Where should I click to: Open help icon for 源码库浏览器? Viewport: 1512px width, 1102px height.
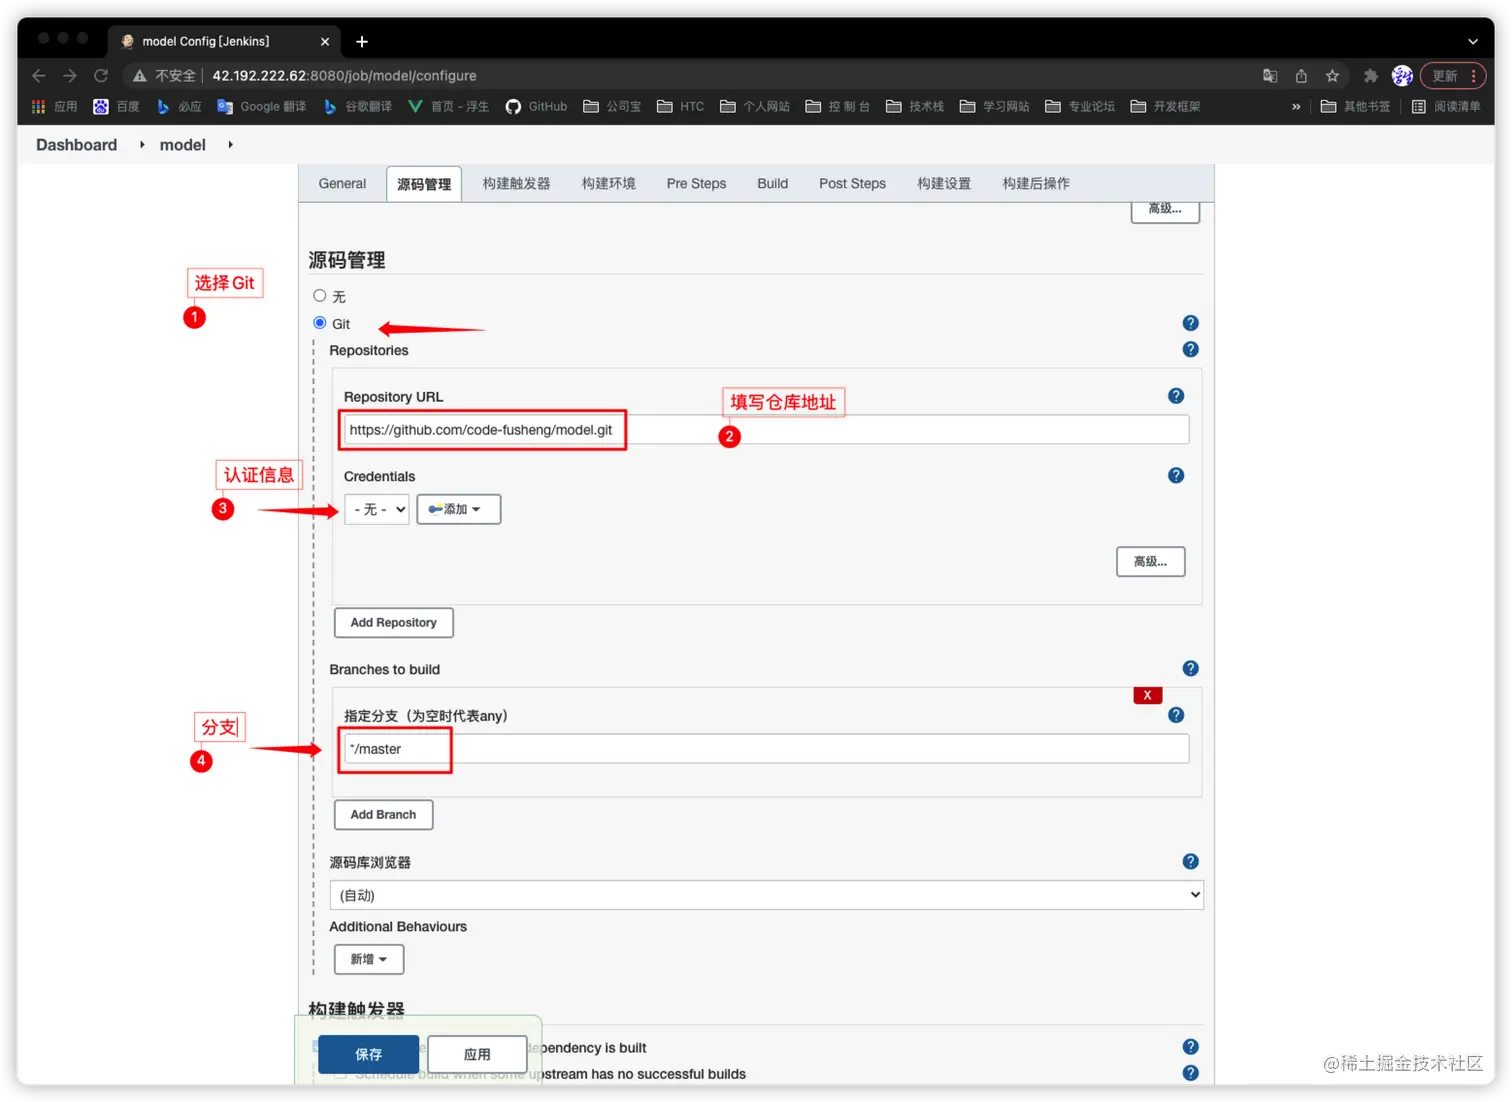point(1190,861)
